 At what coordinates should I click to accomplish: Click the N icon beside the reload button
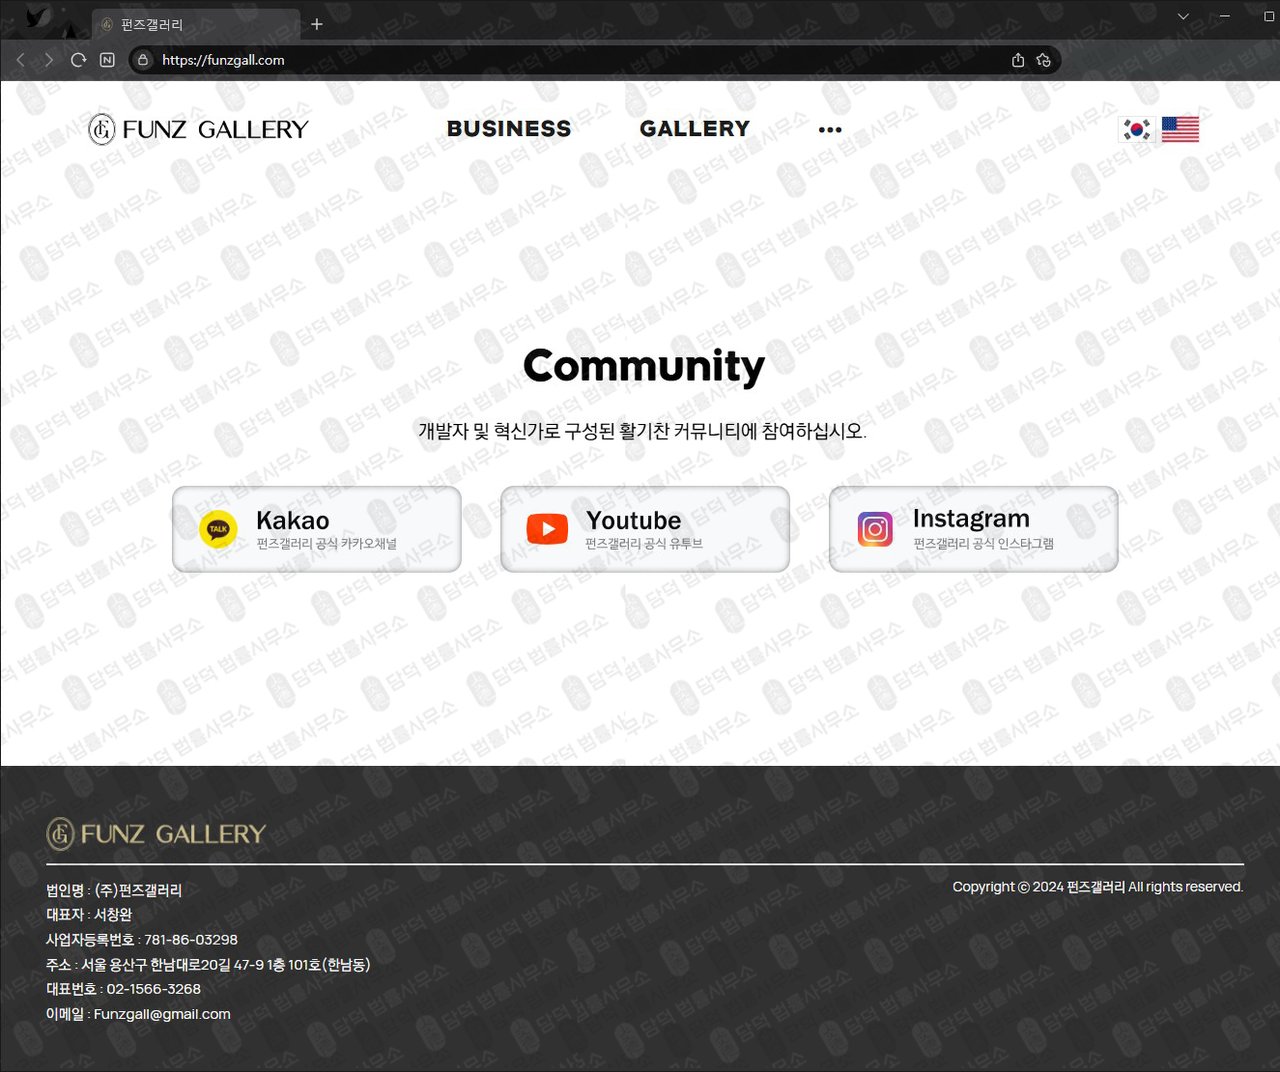click(107, 60)
